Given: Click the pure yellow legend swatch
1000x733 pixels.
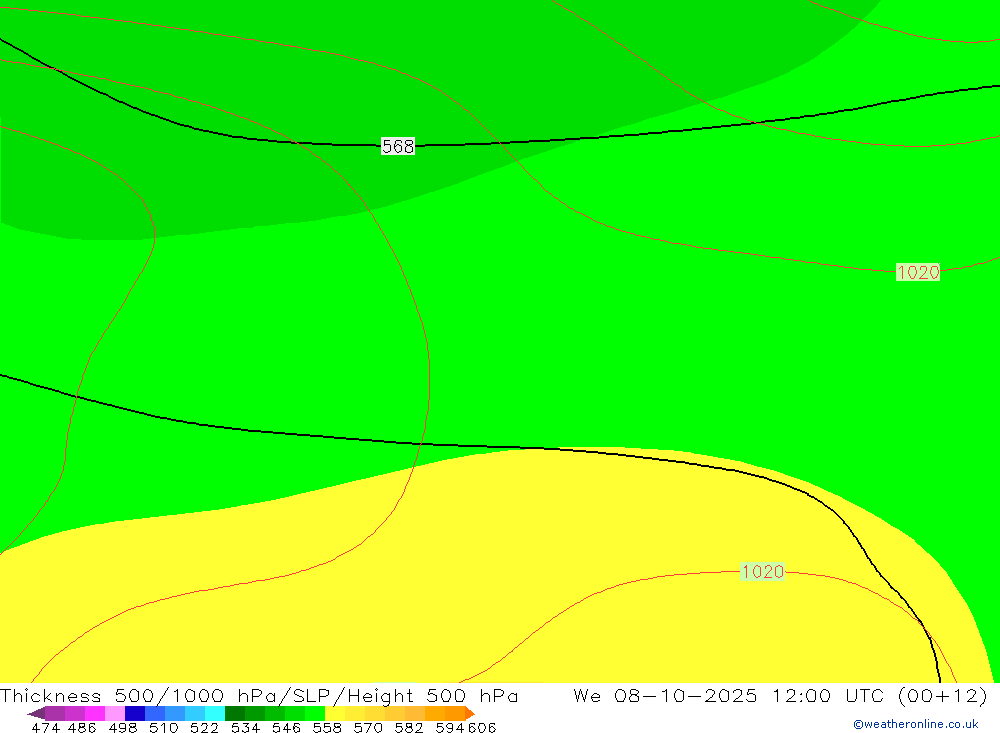Looking at the screenshot, I should tap(335, 713).
